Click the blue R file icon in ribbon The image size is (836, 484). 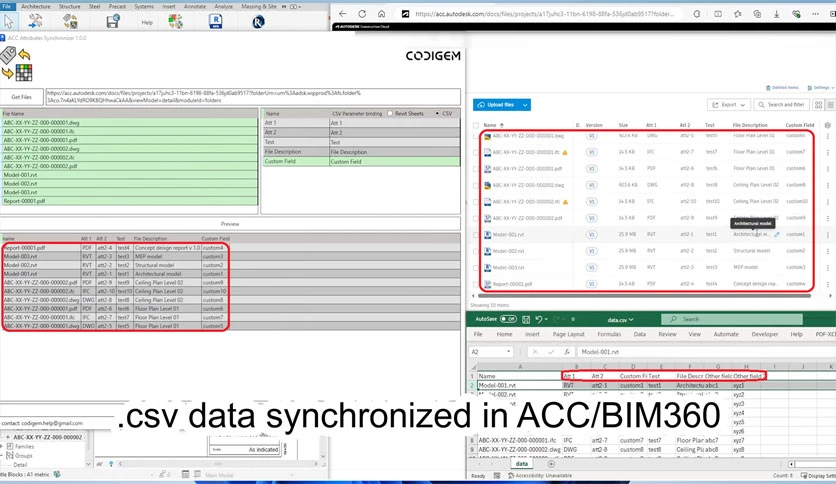(x=216, y=21)
